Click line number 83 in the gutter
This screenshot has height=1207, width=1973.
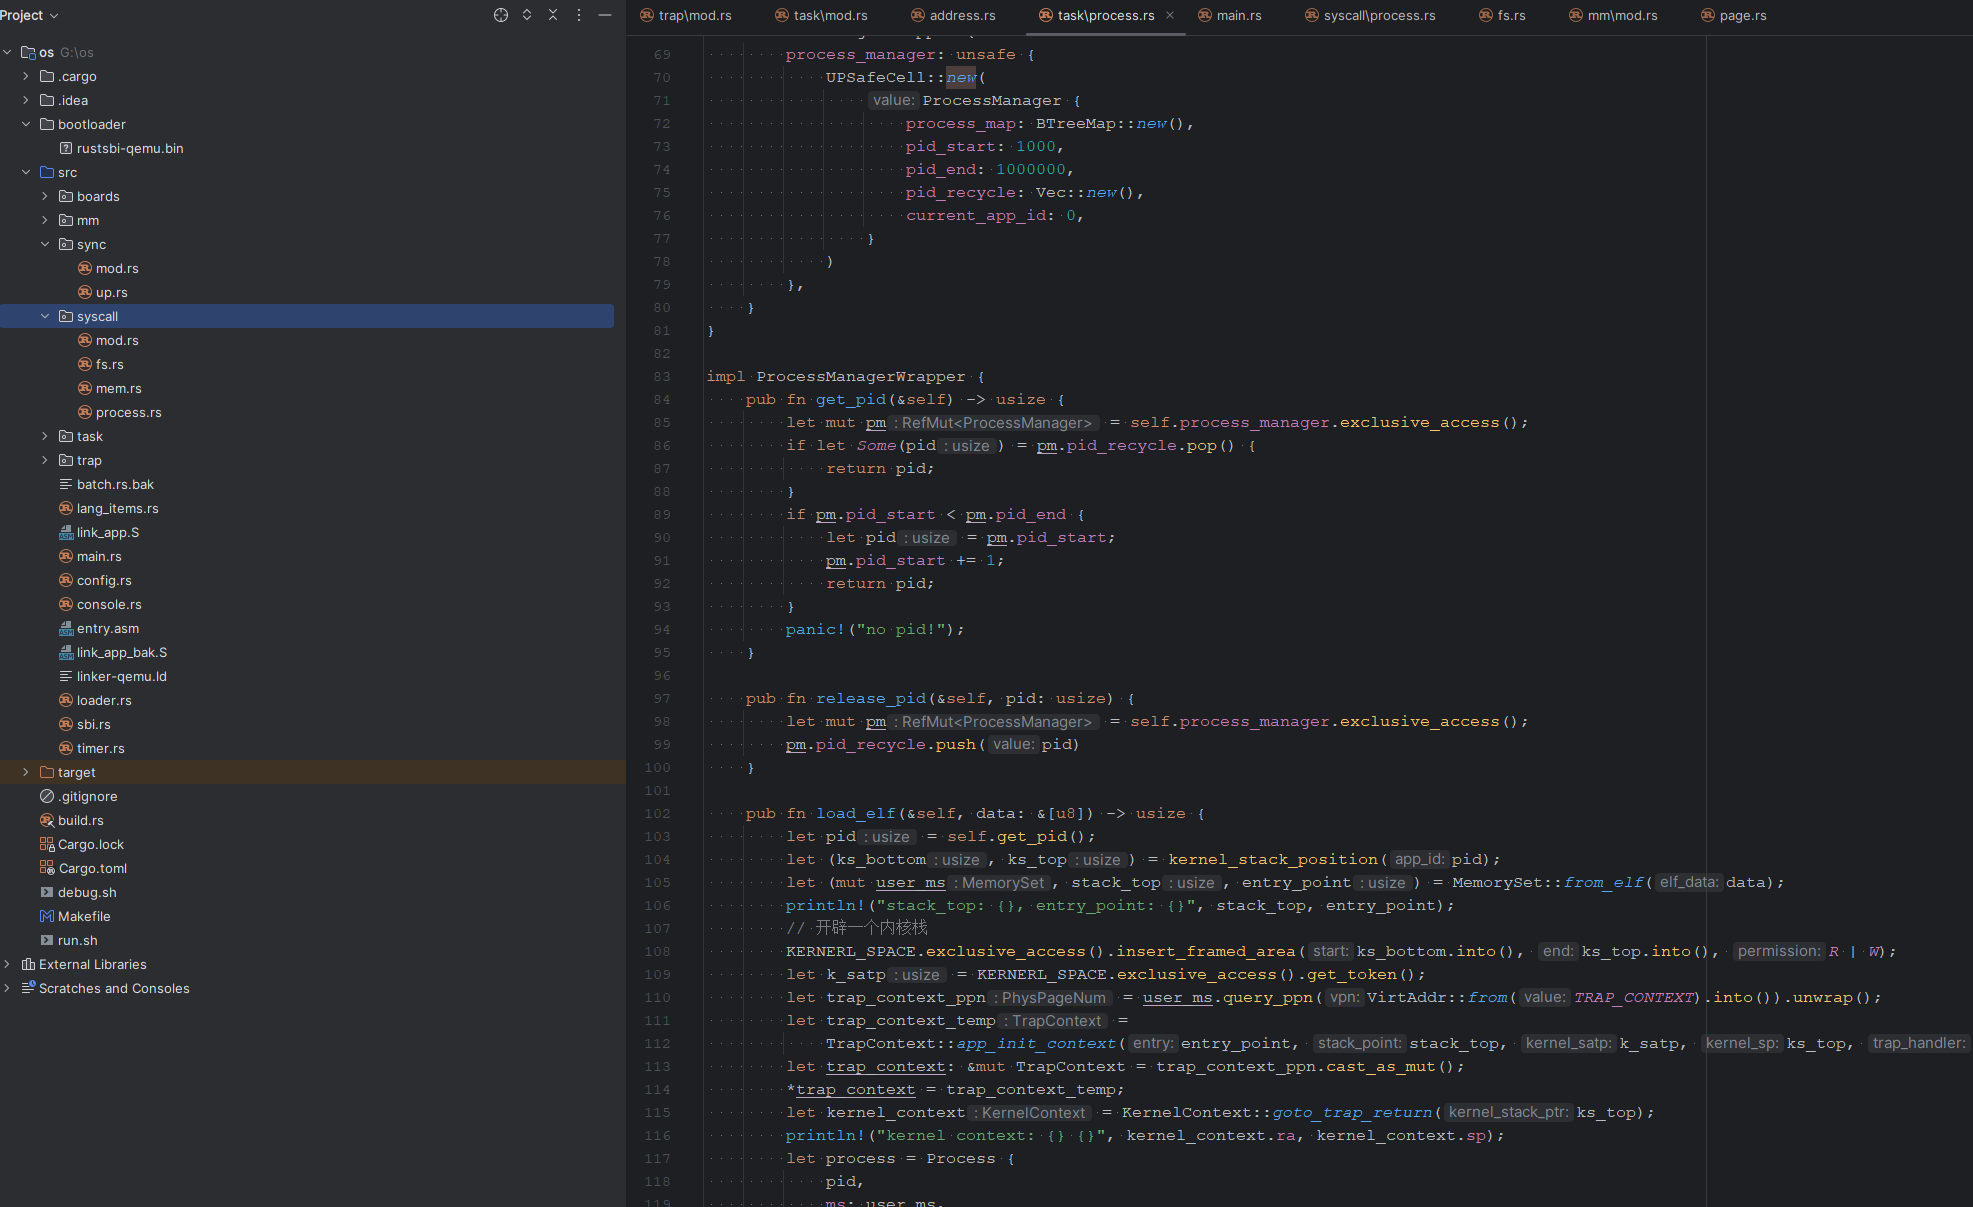pyautogui.click(x=662, y=377)
